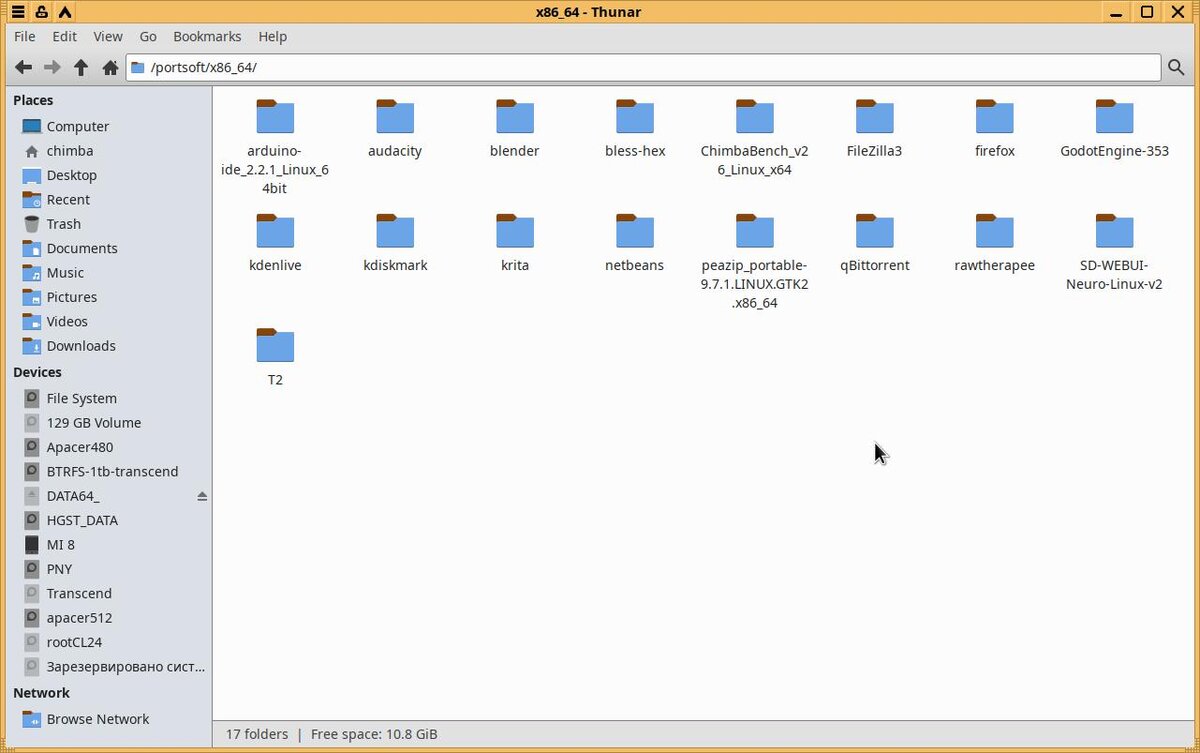Select the krita folder
Viewport: 1200px width, 753px height.
[515, 243]
